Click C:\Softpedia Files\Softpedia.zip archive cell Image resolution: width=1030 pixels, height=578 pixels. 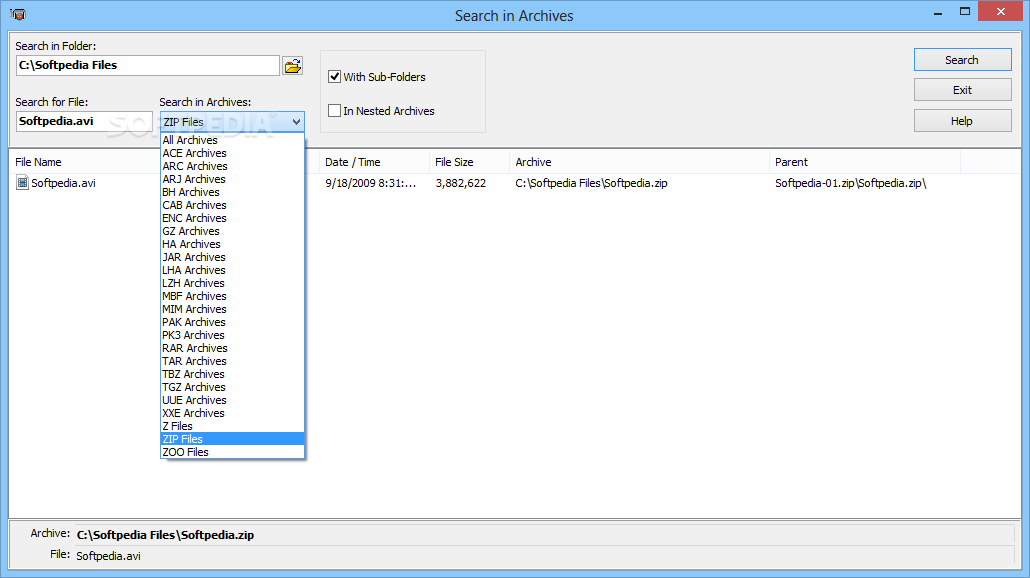coord(591,183)
